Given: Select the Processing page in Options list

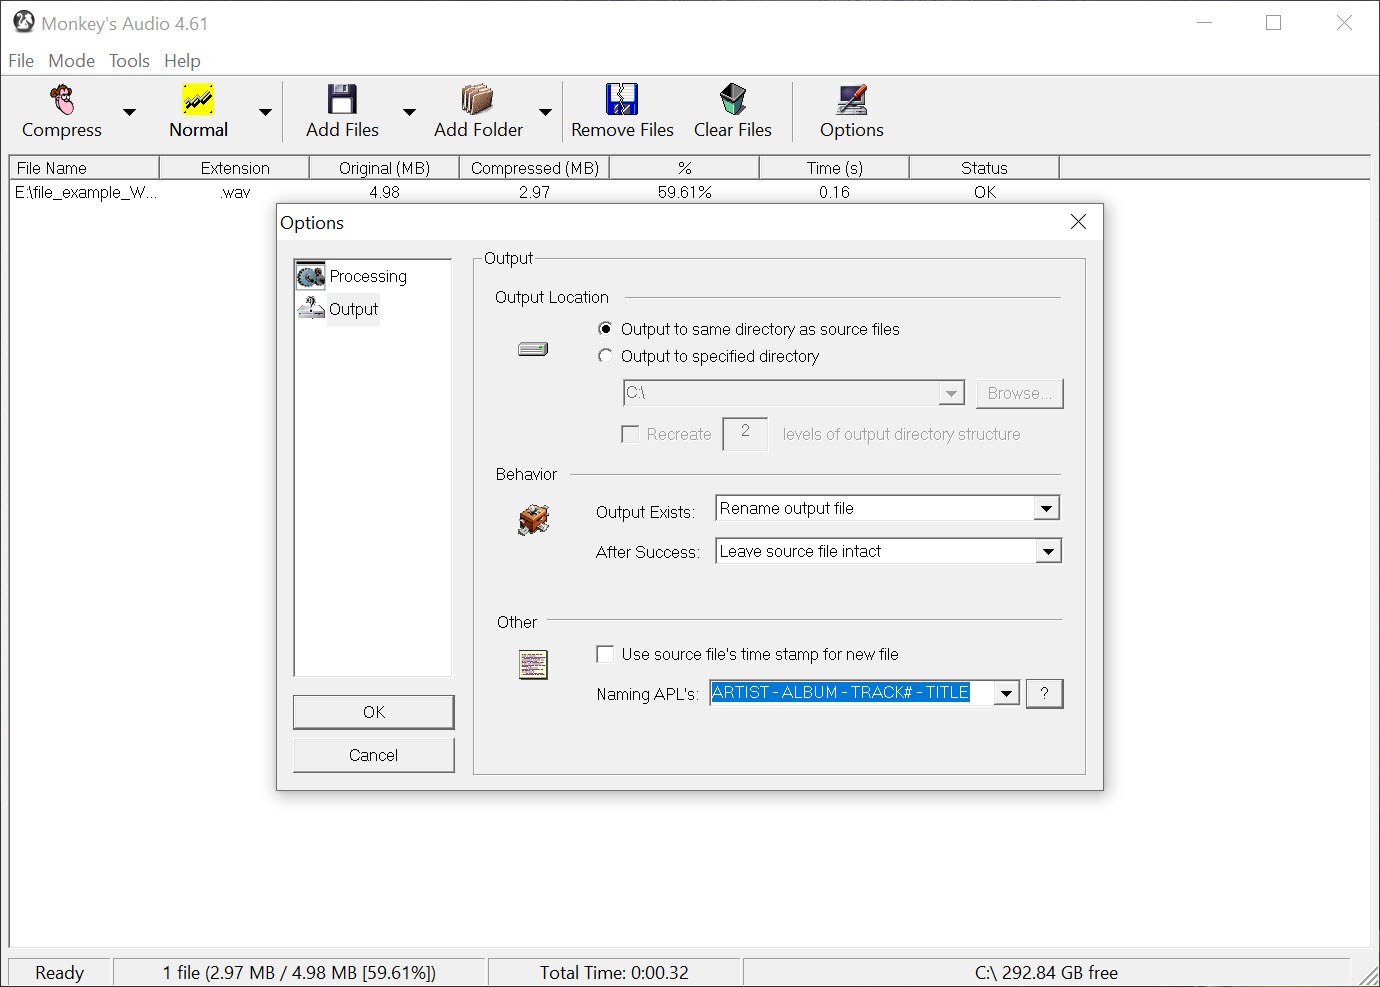Looking at the screenshot, I should (367, 276).
